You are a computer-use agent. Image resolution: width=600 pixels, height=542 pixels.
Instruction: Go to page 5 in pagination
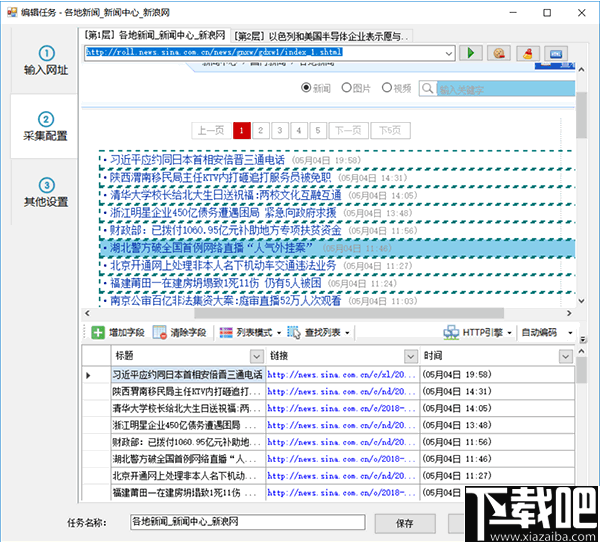[318, 131]
